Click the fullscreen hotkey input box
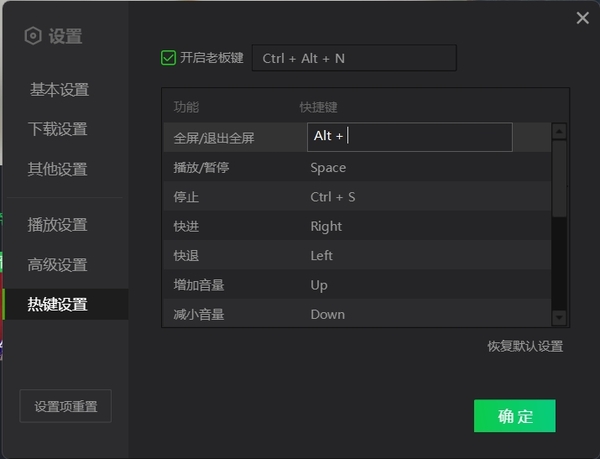The width and height of the screenshot is (600, 459). coord(409,137)
